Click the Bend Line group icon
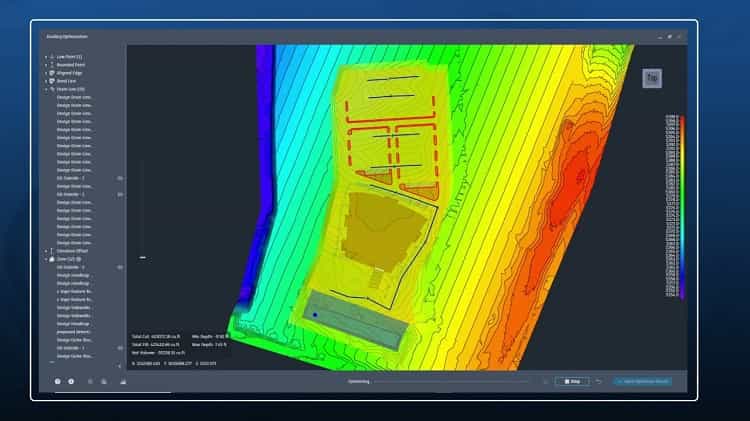 coord(52,81)
